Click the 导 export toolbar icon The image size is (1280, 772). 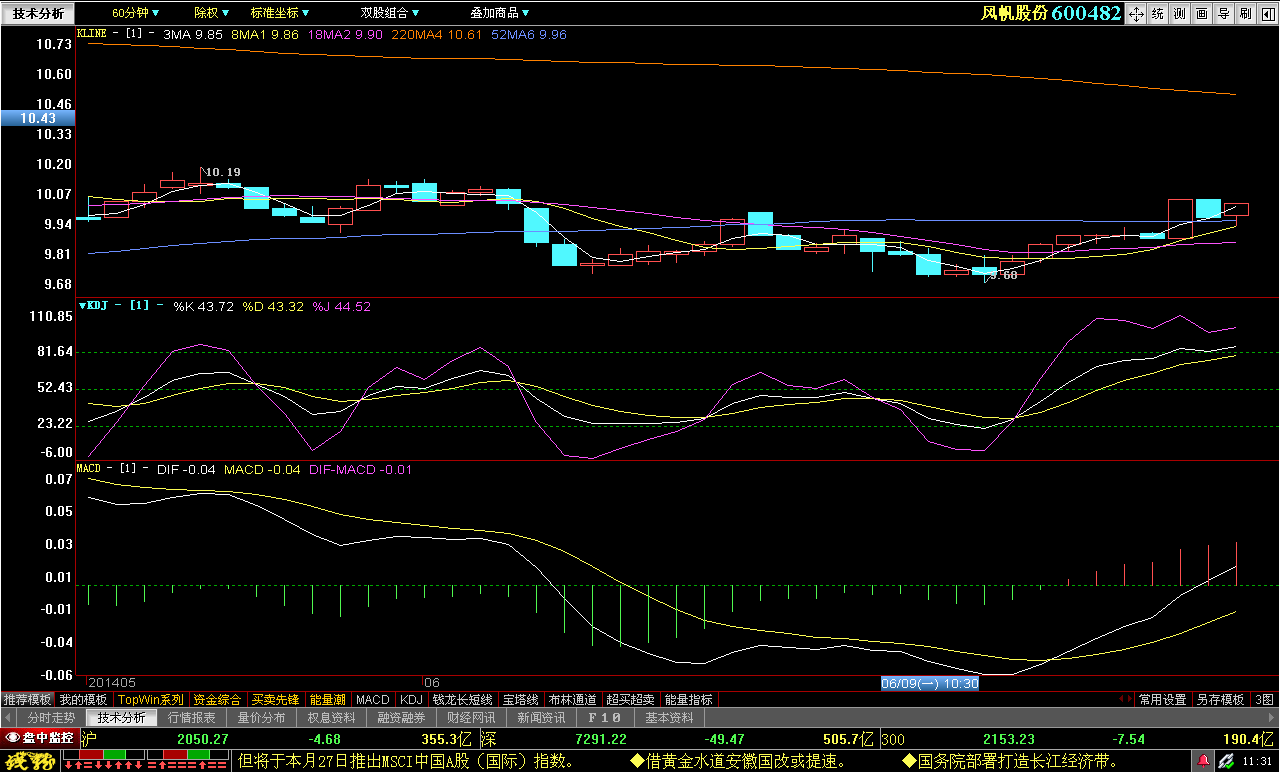(1224, 13)
